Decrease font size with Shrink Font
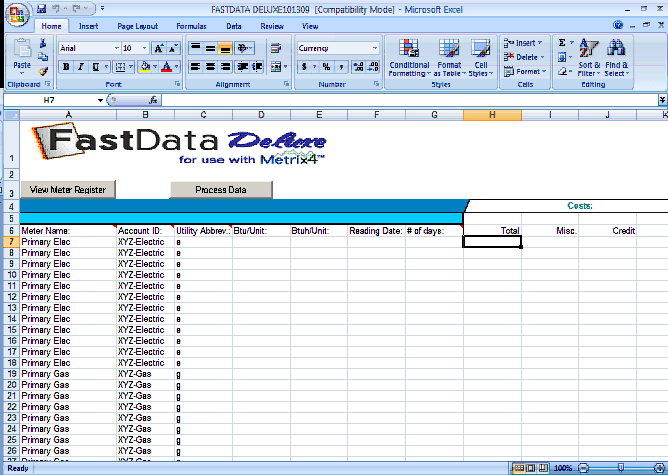The image size is (668, 475). tap(173, 48)
